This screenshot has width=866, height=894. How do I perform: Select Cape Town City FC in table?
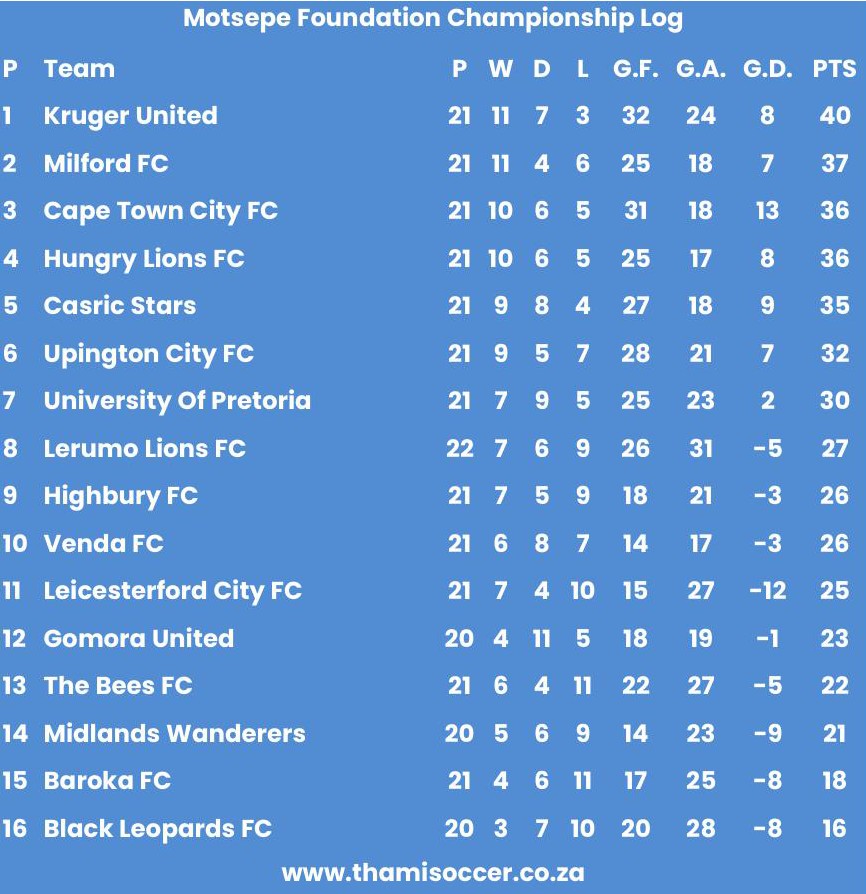click(160, 211)
